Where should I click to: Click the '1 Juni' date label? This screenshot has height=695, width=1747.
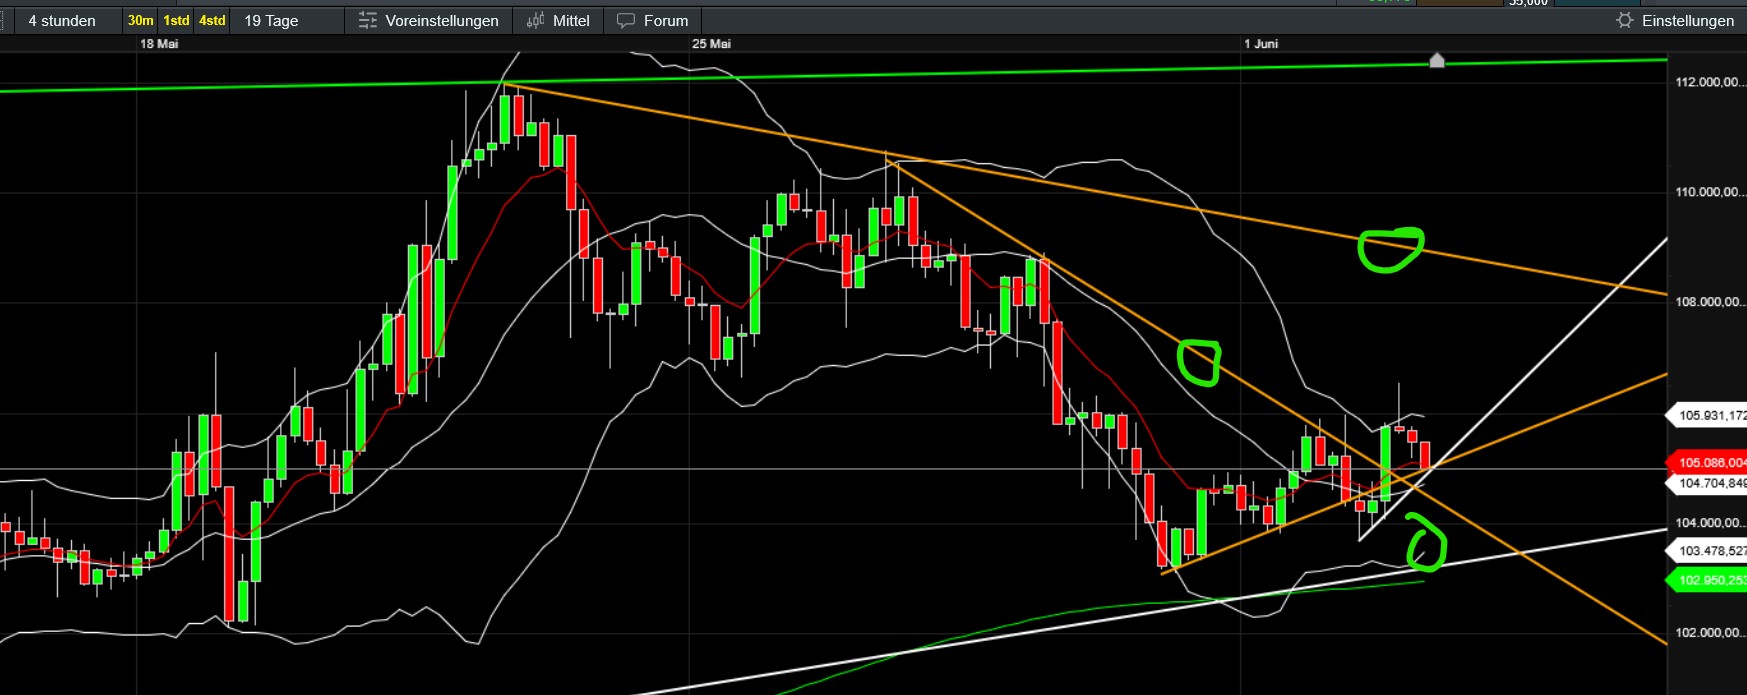(x=1261, y=43)
